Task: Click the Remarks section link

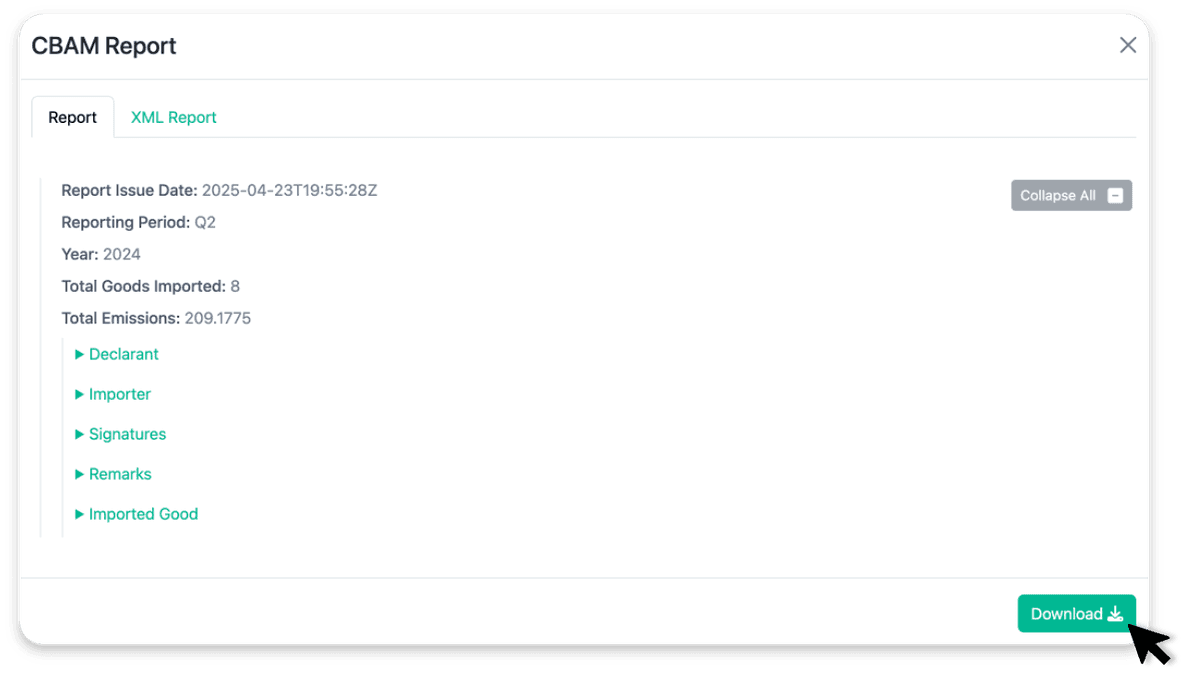Action: [120, 474]
